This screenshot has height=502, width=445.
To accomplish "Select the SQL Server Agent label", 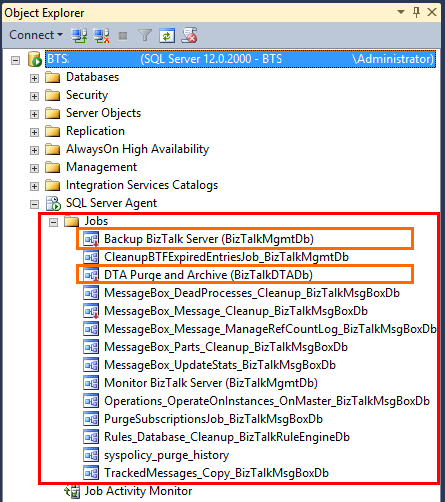I will pos(111,203).
